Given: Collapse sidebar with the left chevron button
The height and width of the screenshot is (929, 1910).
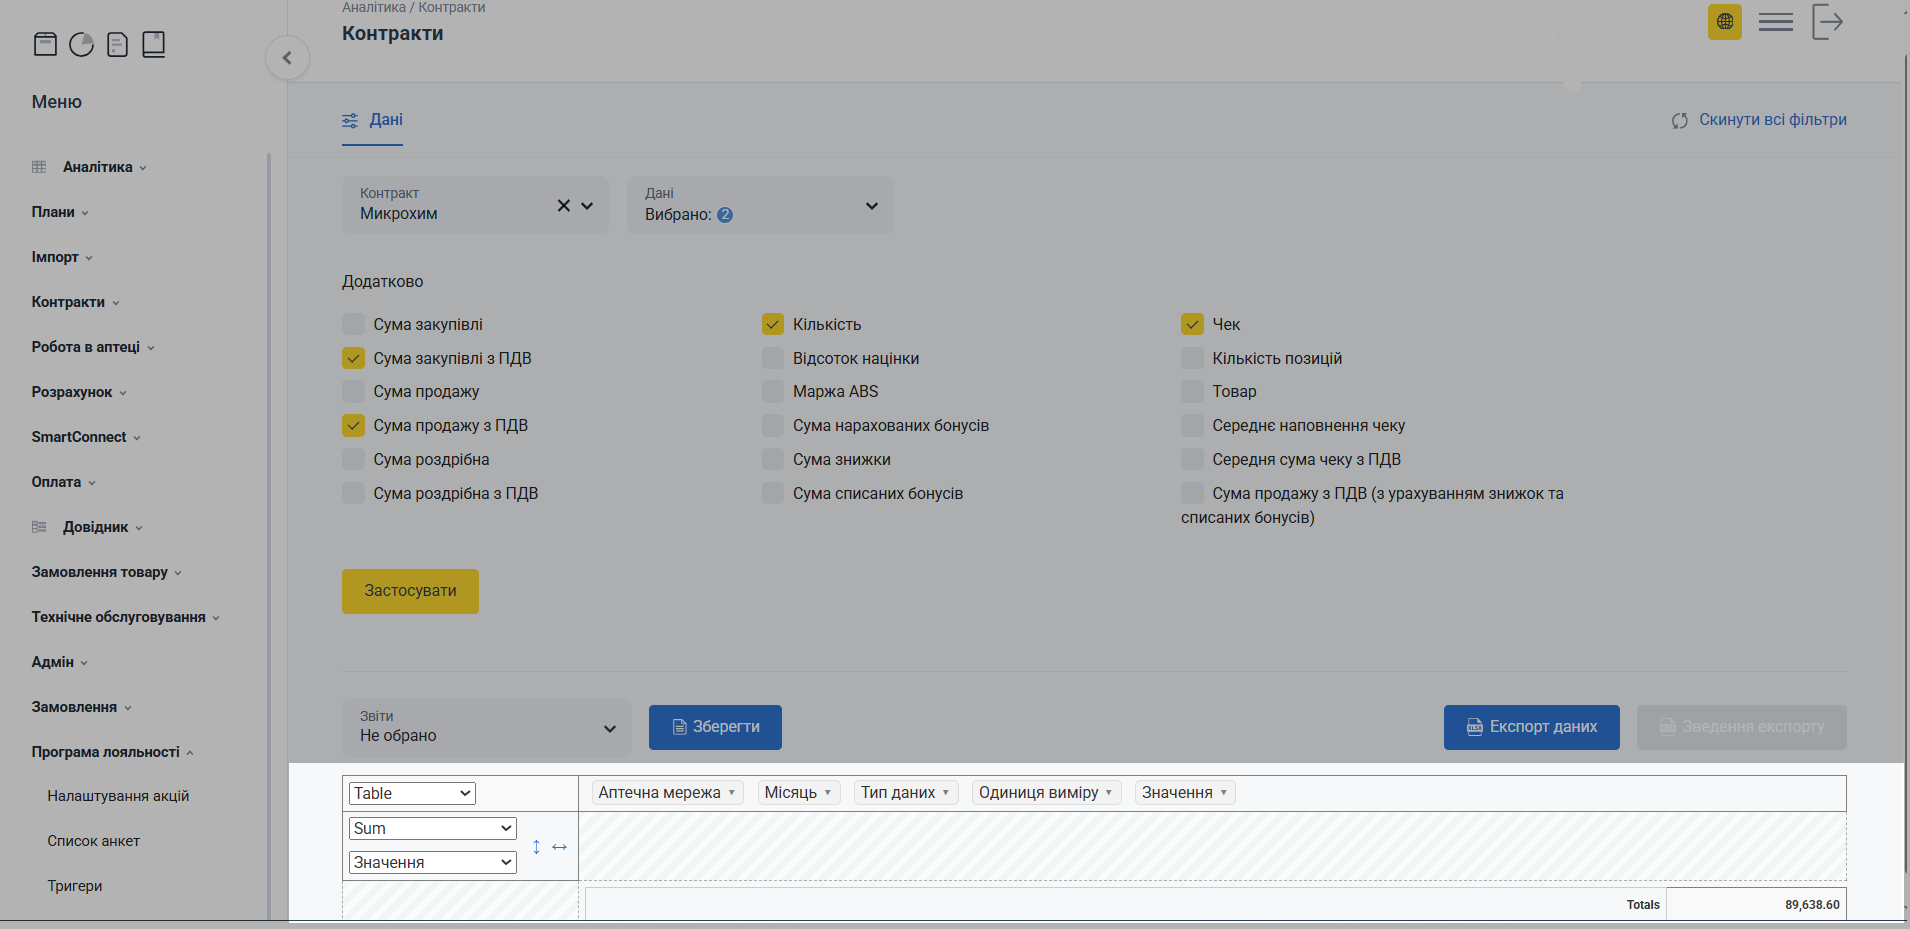Looking at the screenshot, I should click(x=287, y=58).
